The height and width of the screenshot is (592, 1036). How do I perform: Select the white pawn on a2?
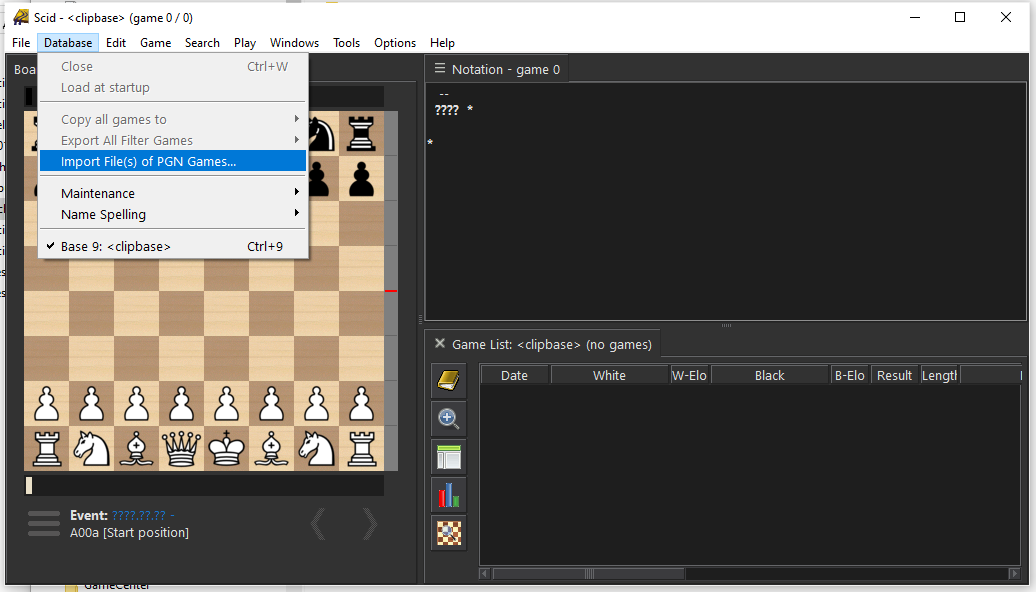(47, 404)
